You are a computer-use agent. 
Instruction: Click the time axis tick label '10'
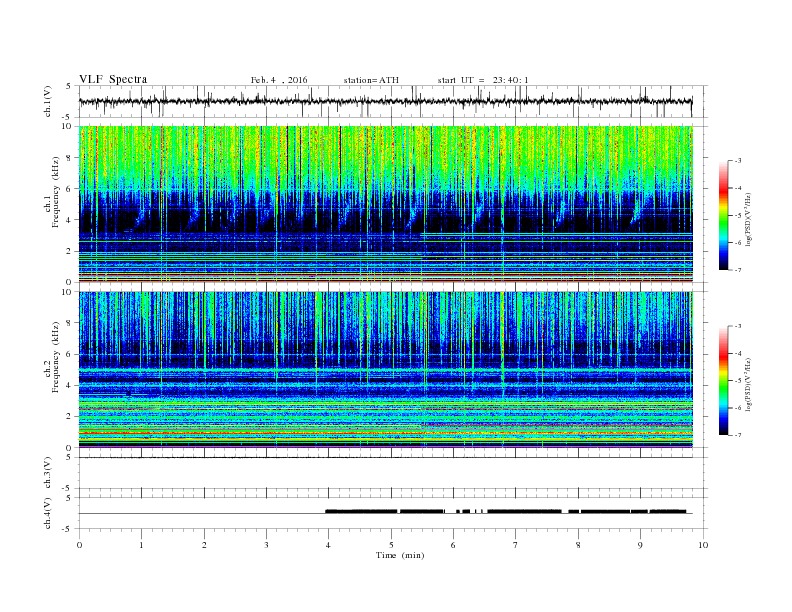(703, 545)
